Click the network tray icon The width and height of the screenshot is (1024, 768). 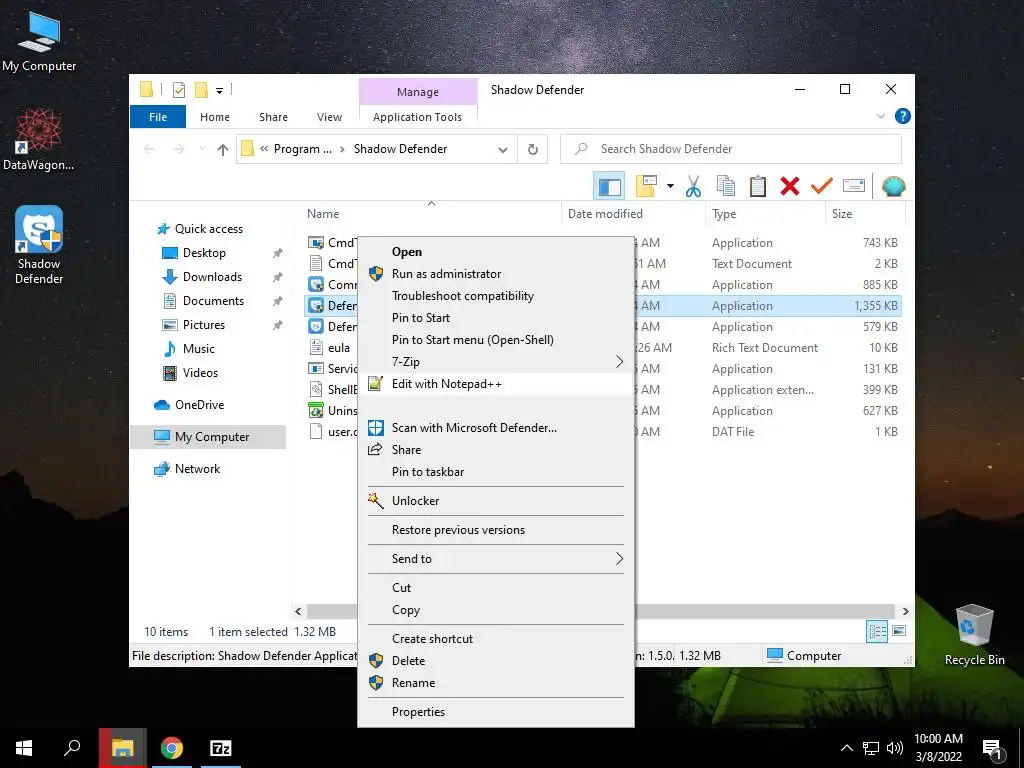(871, 748)
